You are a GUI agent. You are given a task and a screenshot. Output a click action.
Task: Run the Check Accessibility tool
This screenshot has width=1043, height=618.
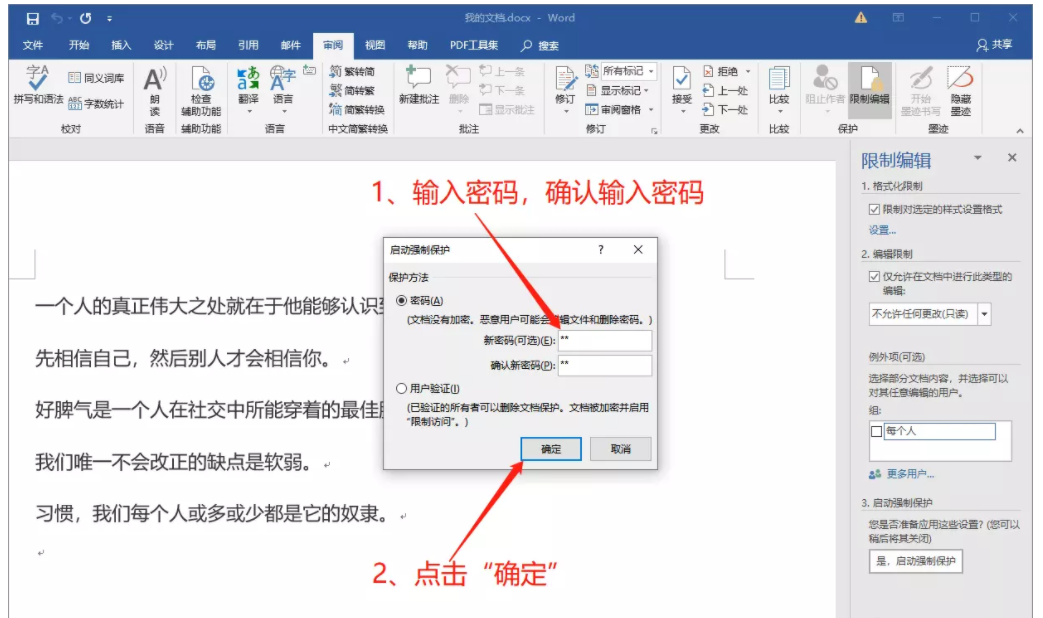pos(201,92)
